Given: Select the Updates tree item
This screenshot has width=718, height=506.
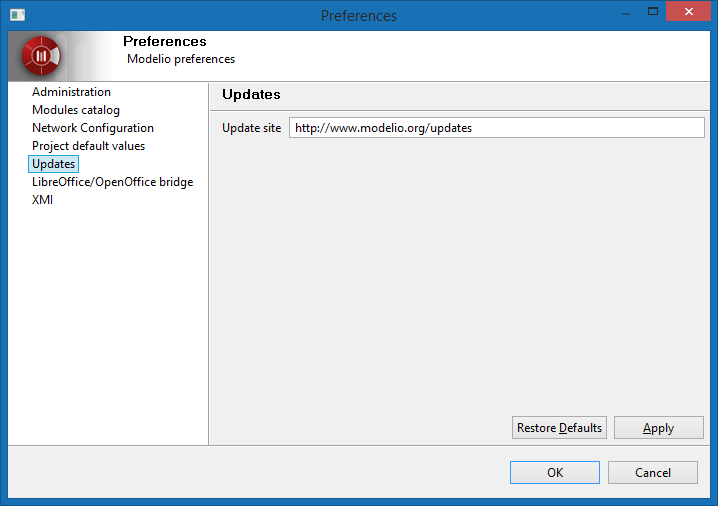Looking at the screenshot, I should [53, 164].
